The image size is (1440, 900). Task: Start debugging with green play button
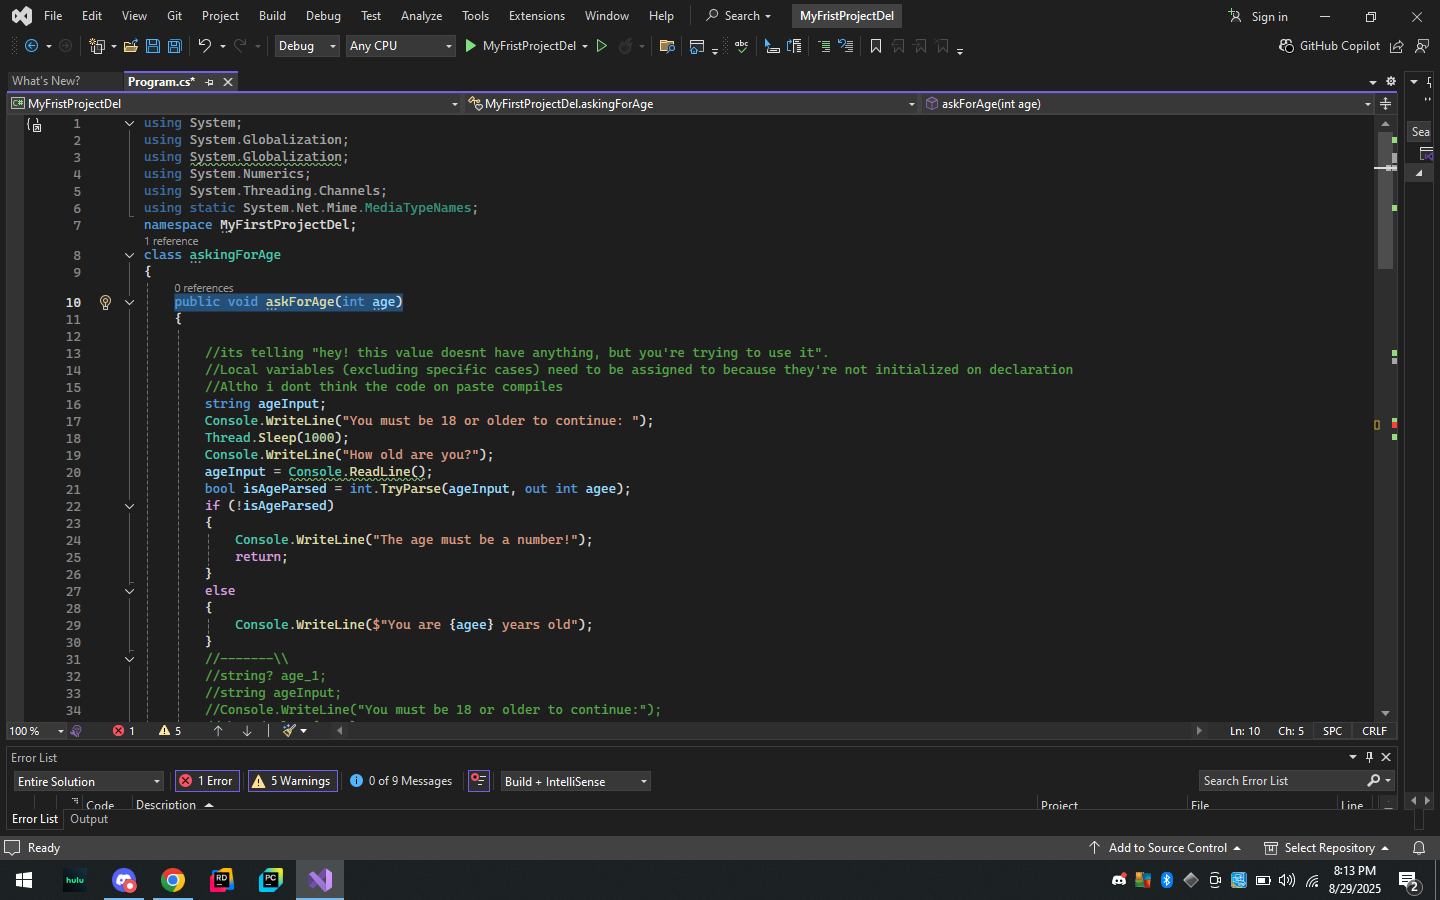[471, 46]
